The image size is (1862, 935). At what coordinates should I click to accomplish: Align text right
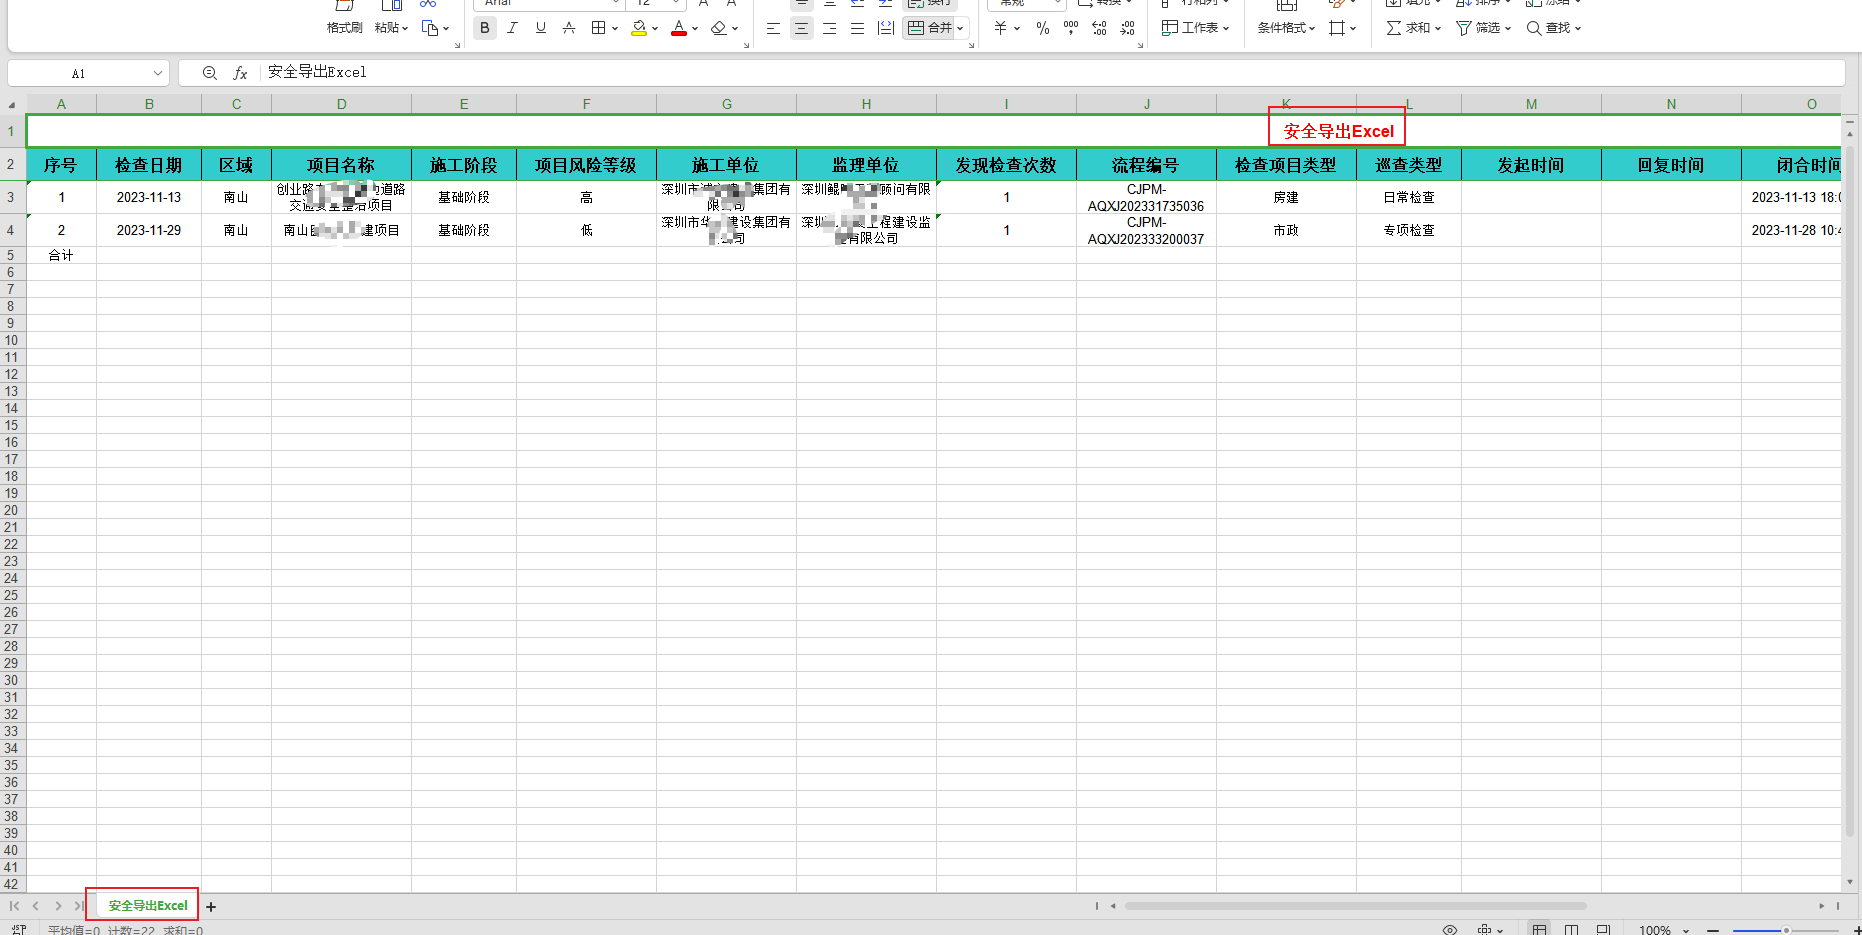tap(829, 28)
